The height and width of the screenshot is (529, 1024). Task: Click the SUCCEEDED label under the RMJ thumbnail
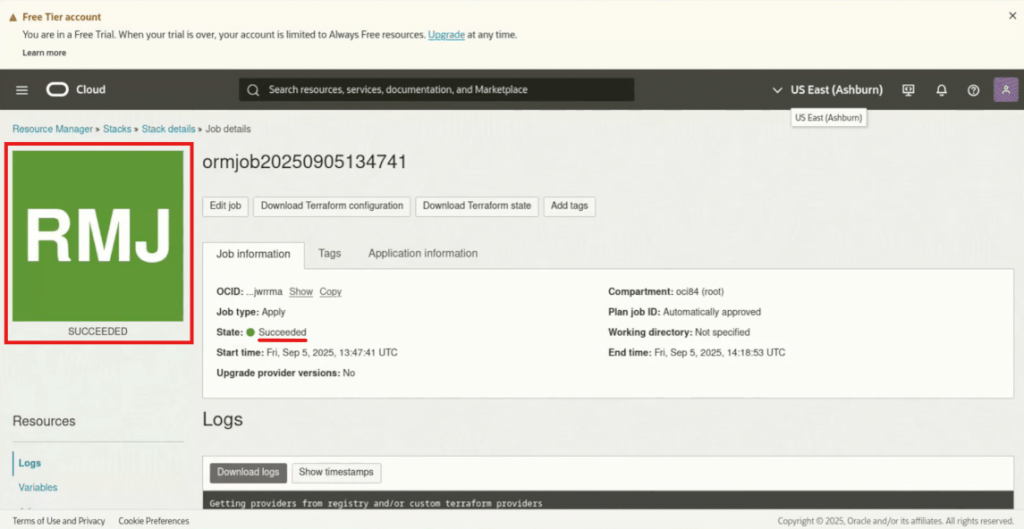[98, 332]
